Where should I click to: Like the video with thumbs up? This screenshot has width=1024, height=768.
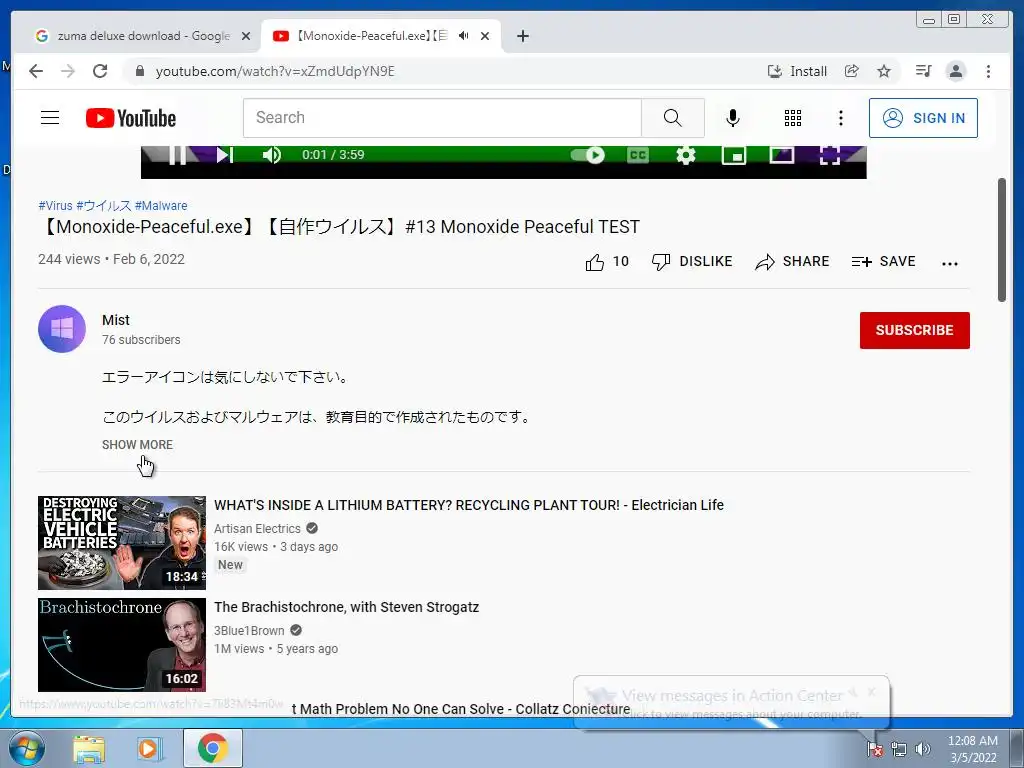(607, 262)
